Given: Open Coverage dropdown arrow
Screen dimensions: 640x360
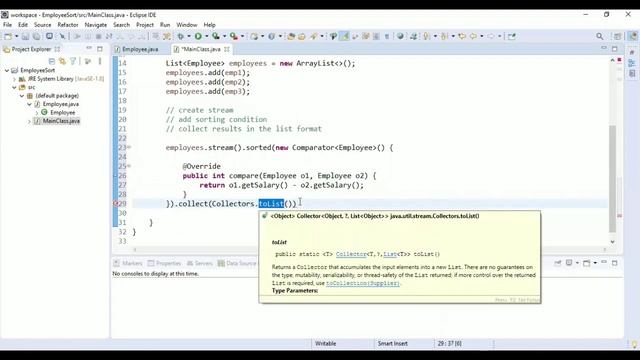Looking at the screenshot, I should (224, 36).
